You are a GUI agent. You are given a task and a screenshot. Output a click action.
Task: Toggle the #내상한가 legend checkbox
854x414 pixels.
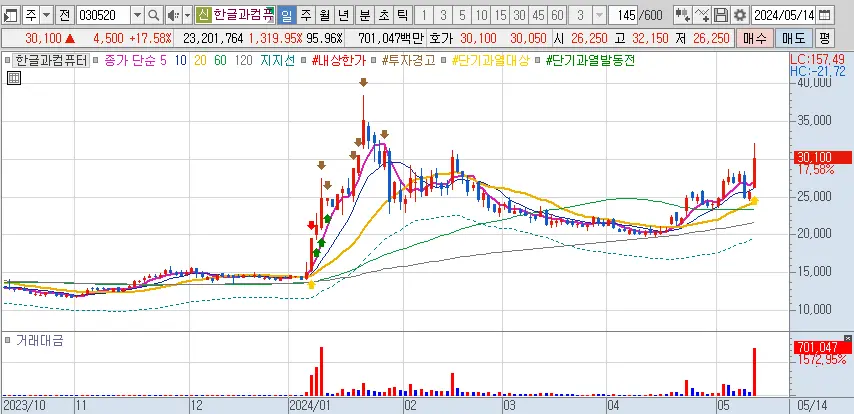[305, 60]
